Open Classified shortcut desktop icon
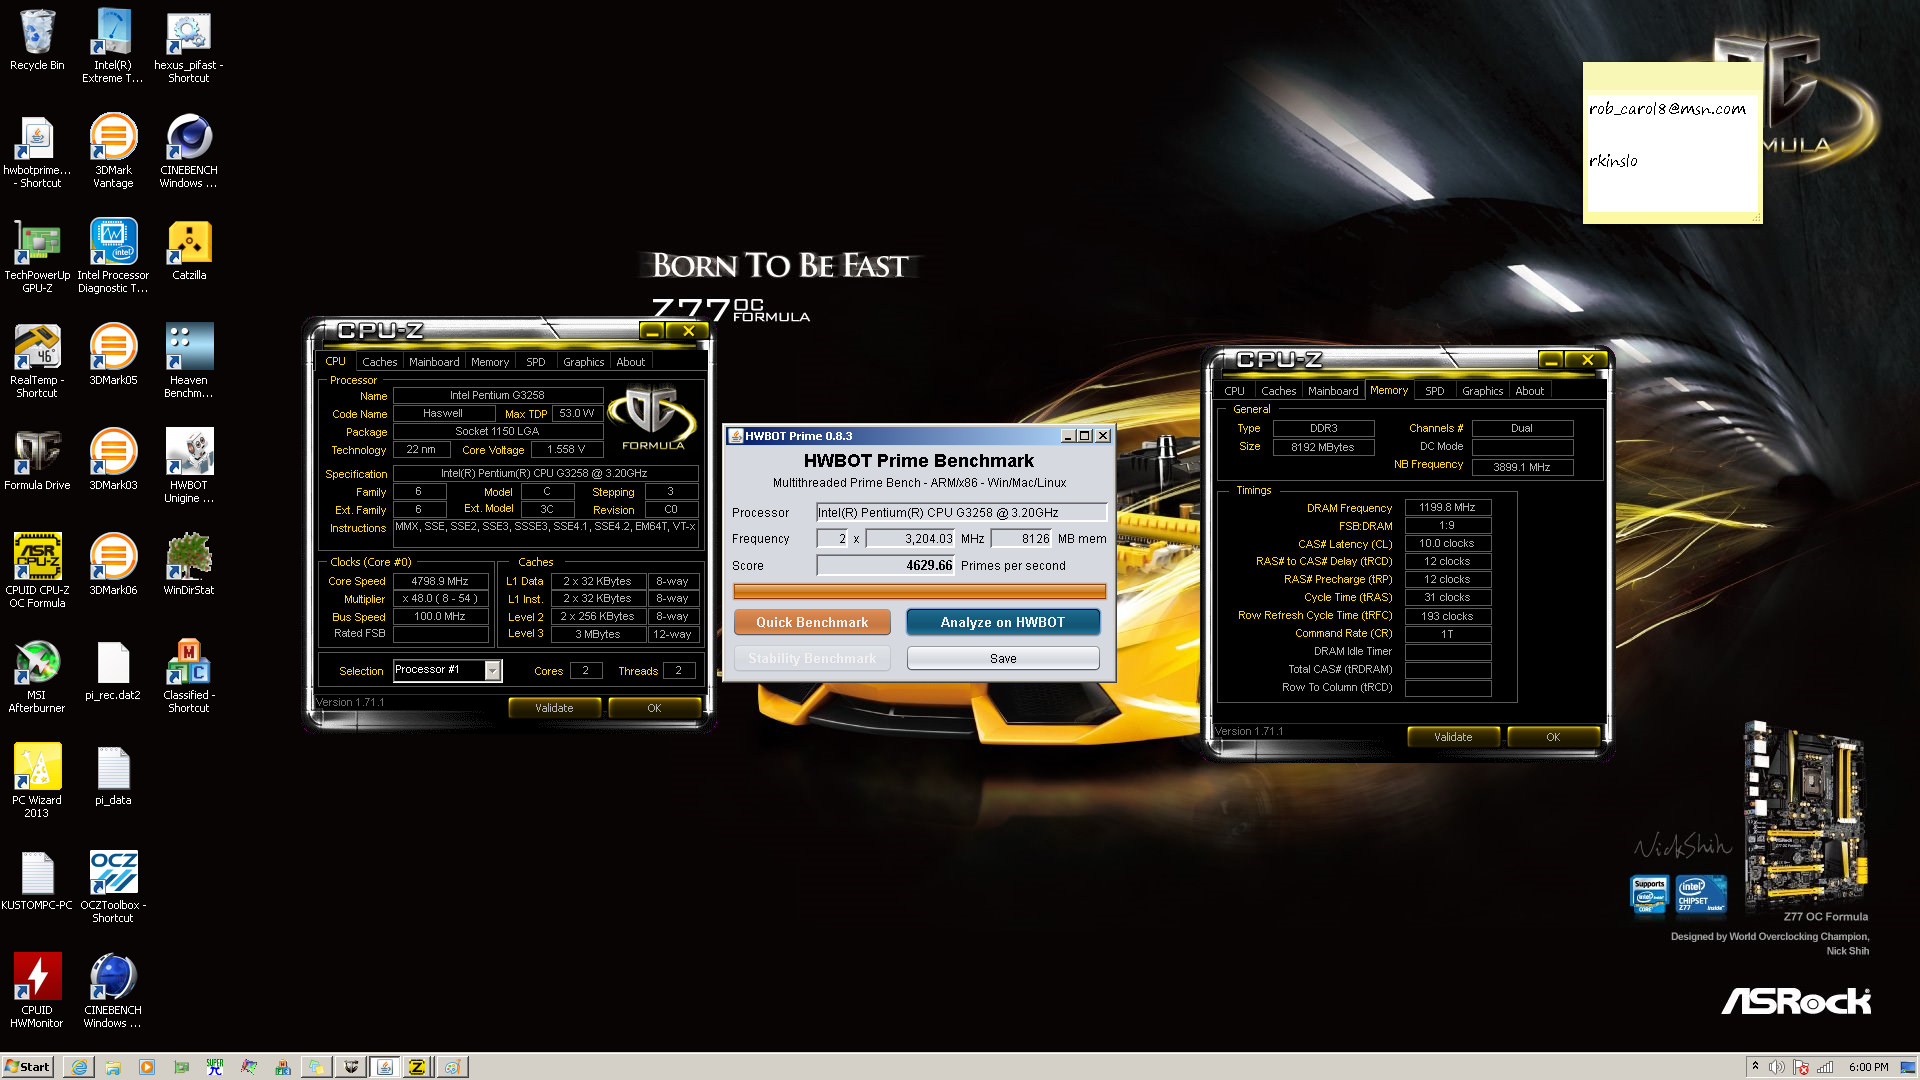The height and width of the screenshot is (1080, 1920). pos(189,676)
